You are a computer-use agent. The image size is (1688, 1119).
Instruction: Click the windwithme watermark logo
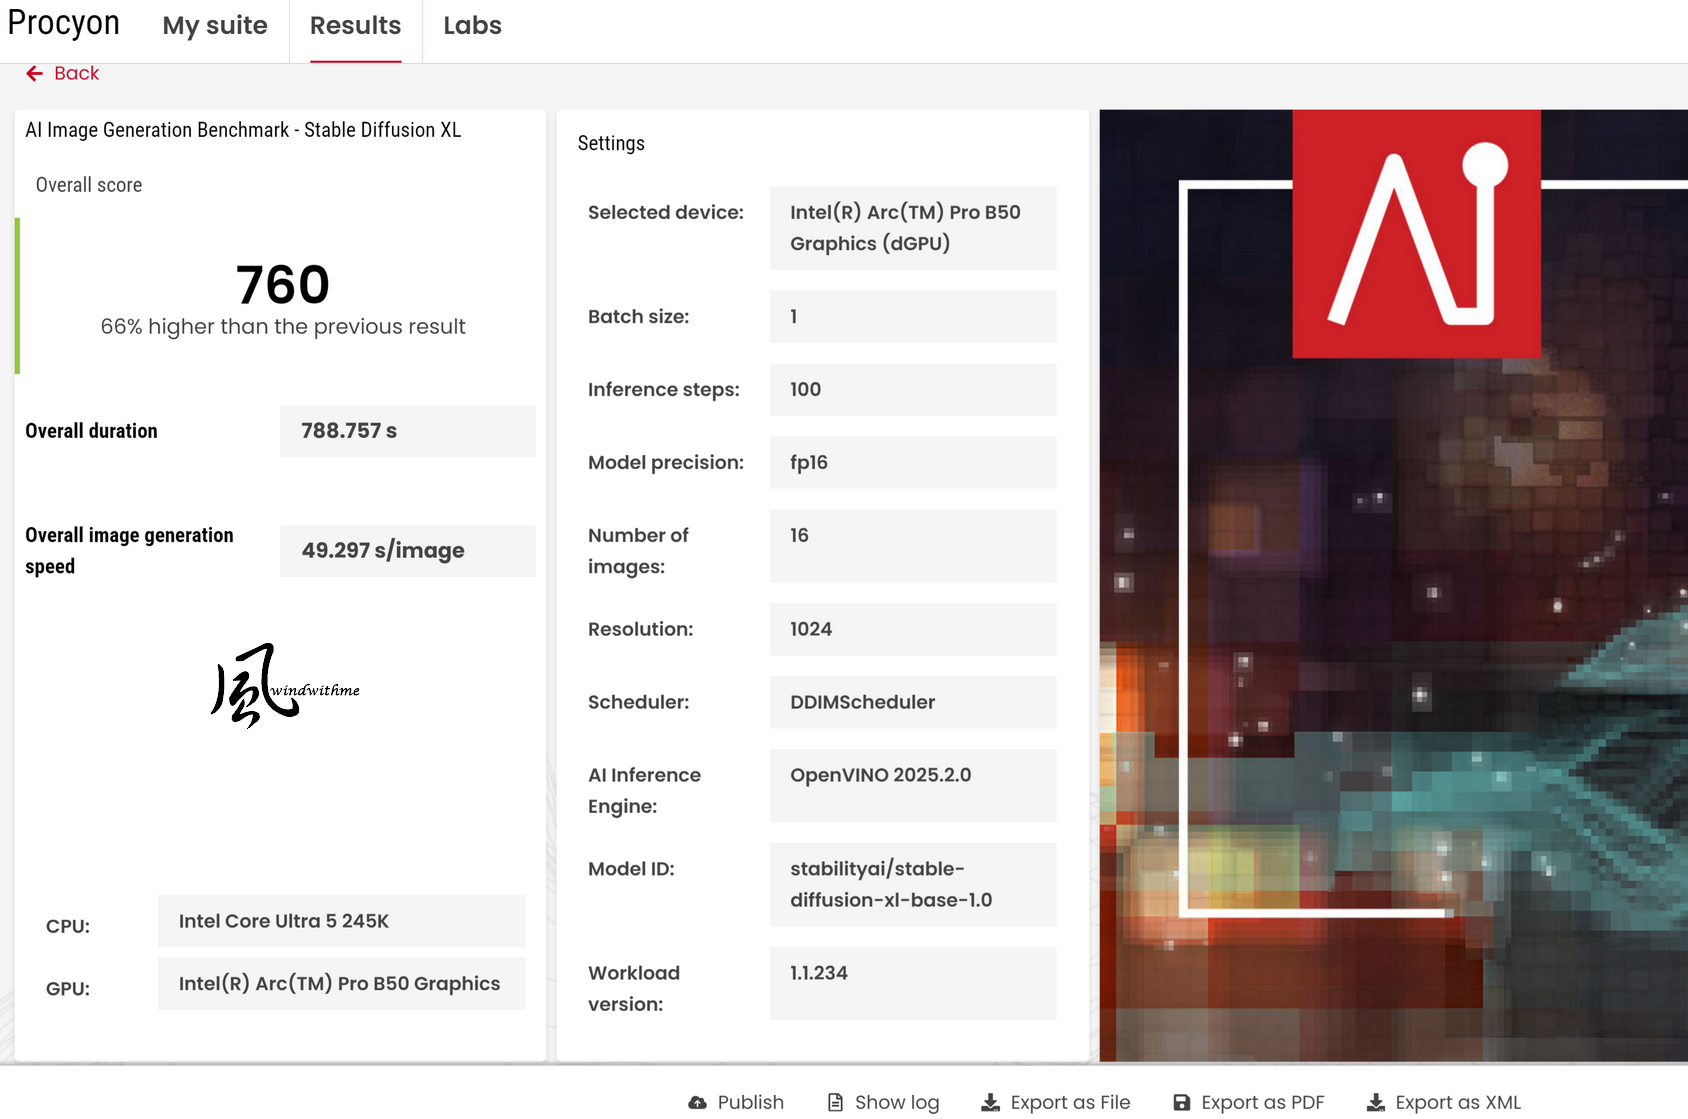point(284,686)
